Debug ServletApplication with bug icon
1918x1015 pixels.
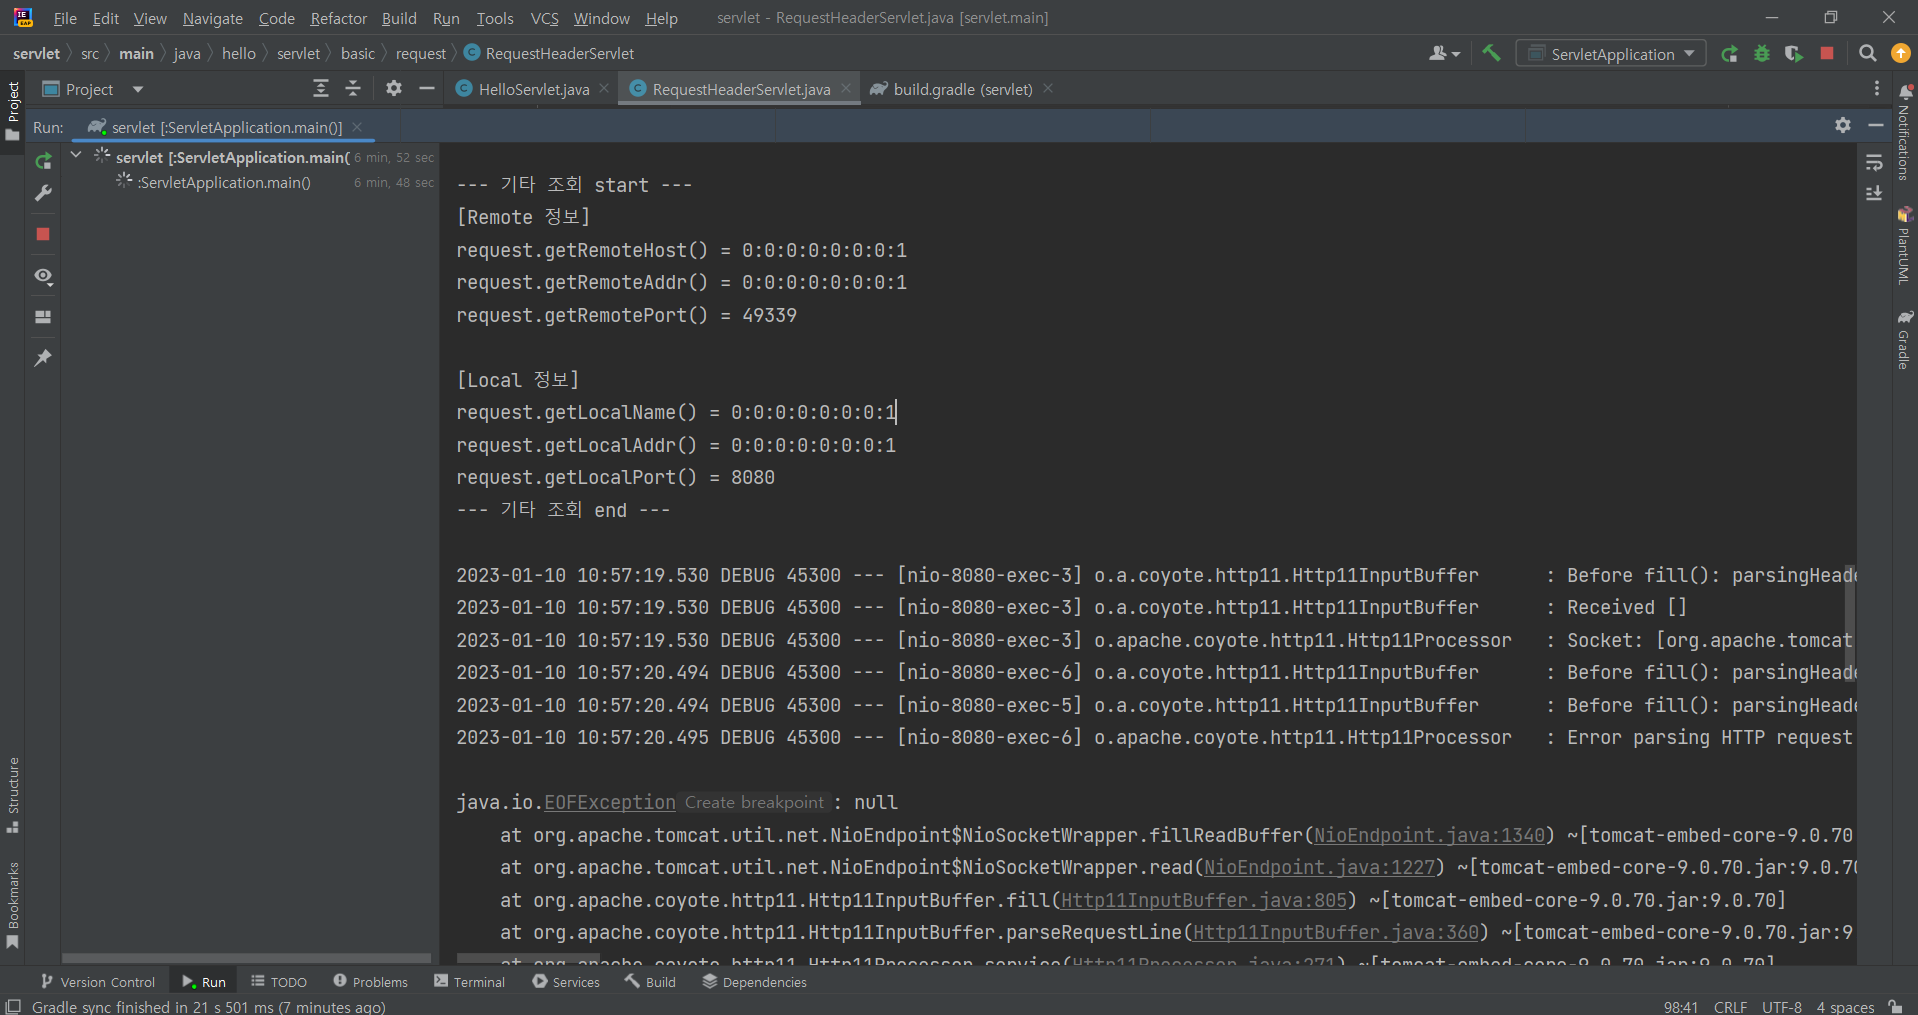point(1762,54)
